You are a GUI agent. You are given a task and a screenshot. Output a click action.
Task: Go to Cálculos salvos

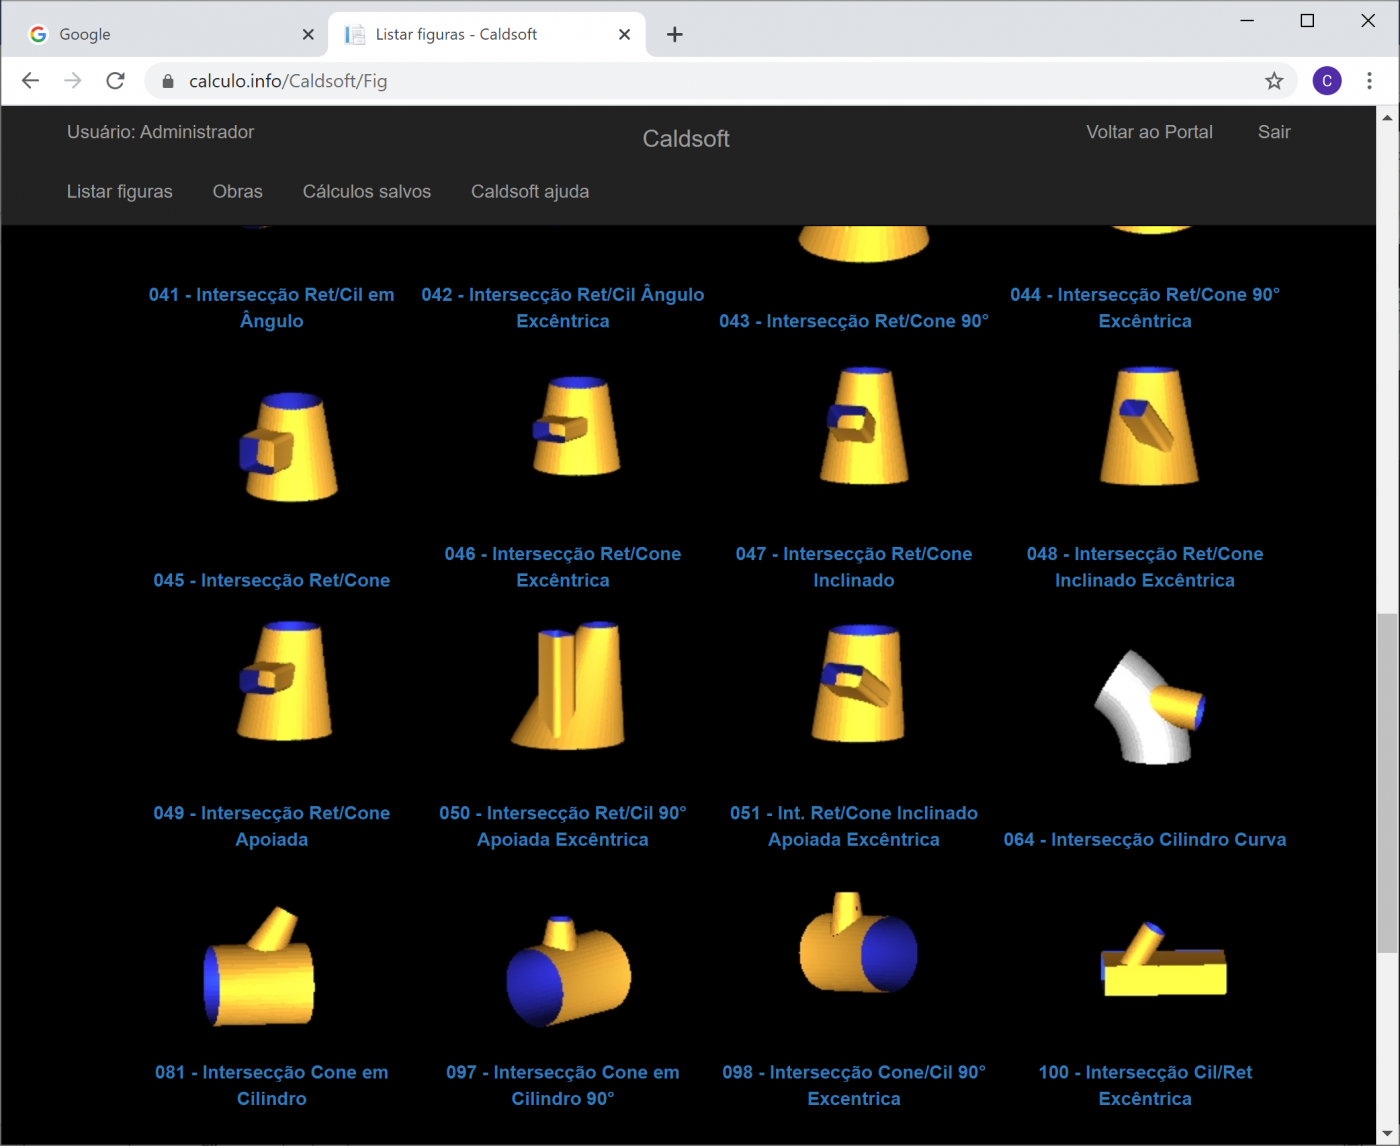pyautogui.click(x=366, y=192)
